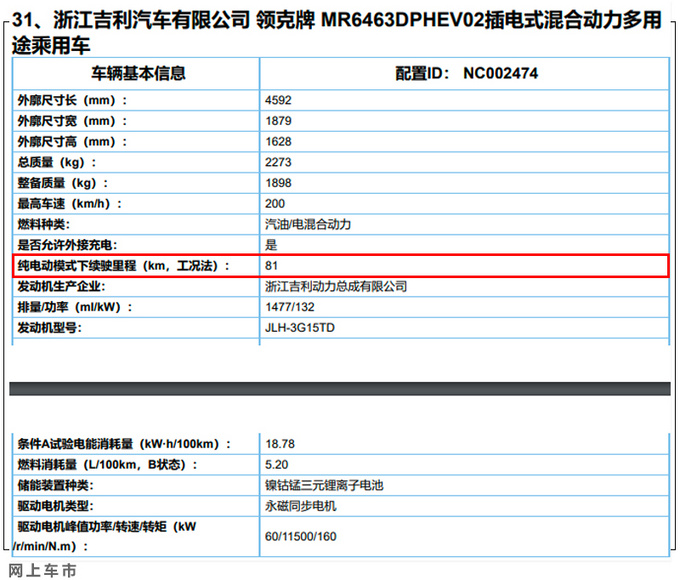Select the config ID 'NC002474'
The width and height of the screenshot is (680, 580).
coord(500,73)
